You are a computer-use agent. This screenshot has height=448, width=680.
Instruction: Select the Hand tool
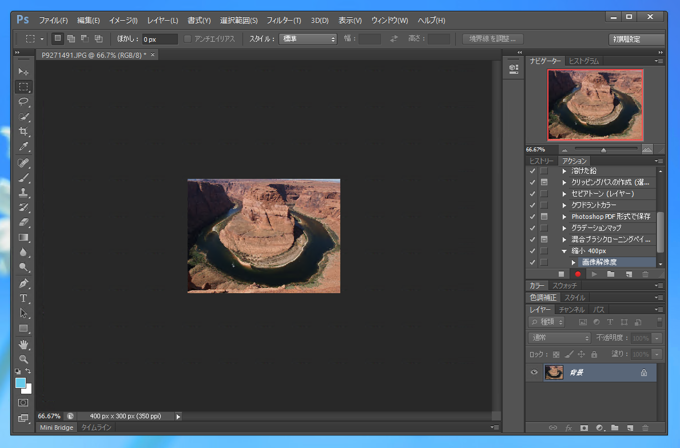23,345
